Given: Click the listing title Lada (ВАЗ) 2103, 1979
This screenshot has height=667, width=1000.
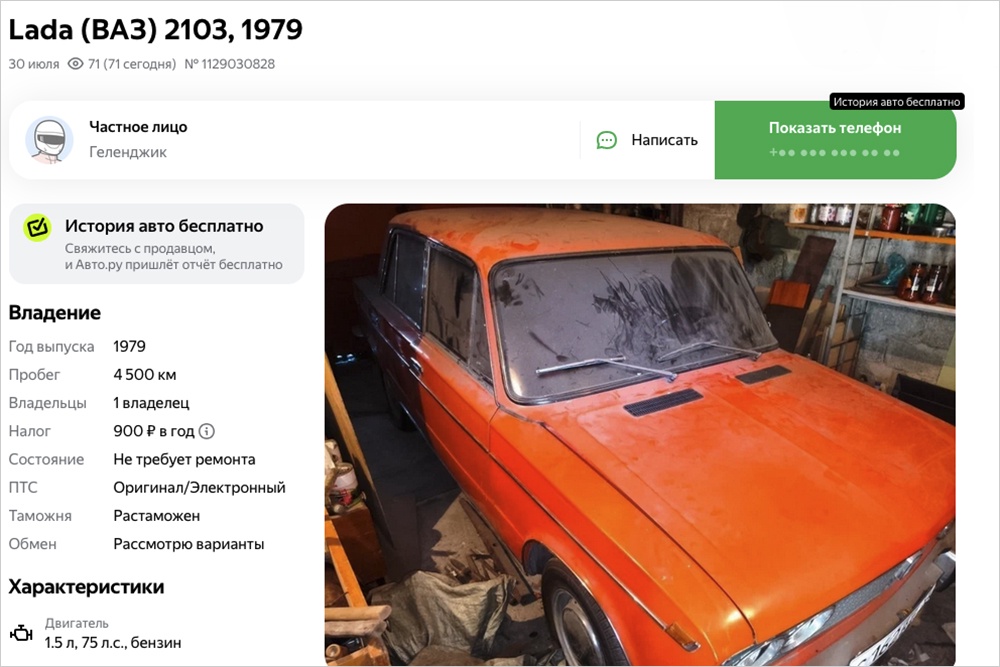Looking at the screenshot, I should [156, 29].
